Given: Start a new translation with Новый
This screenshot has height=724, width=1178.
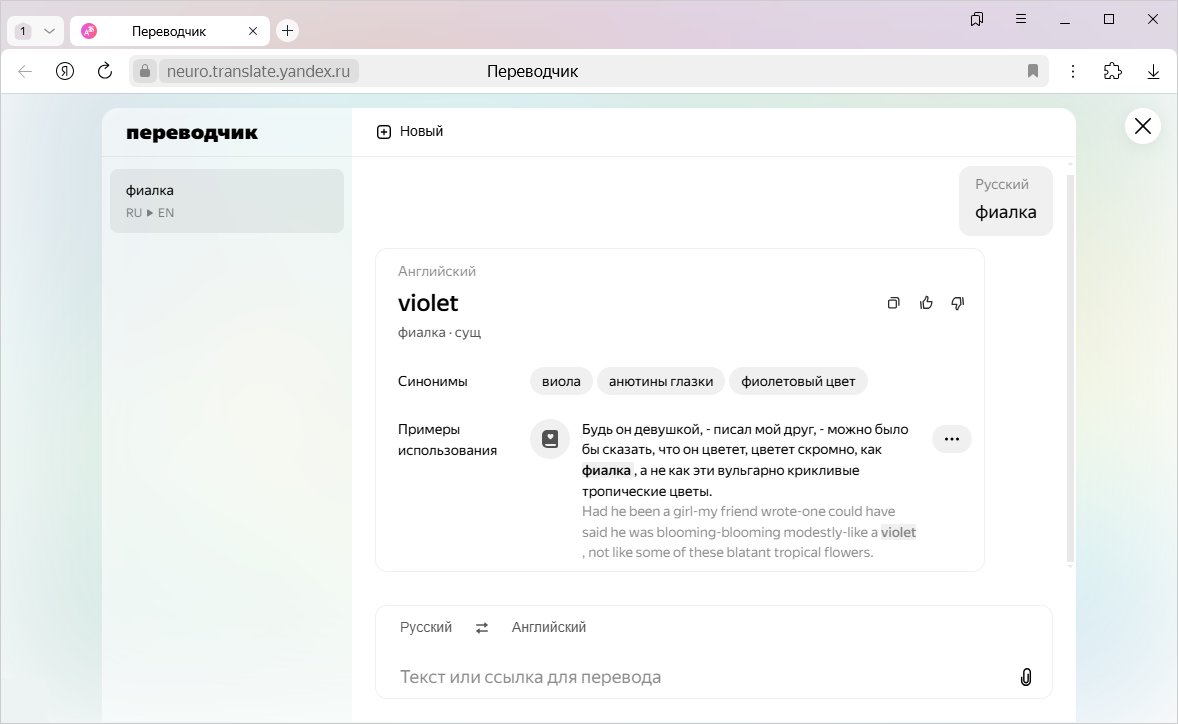Looking at the screenshot, I should 410,132.
